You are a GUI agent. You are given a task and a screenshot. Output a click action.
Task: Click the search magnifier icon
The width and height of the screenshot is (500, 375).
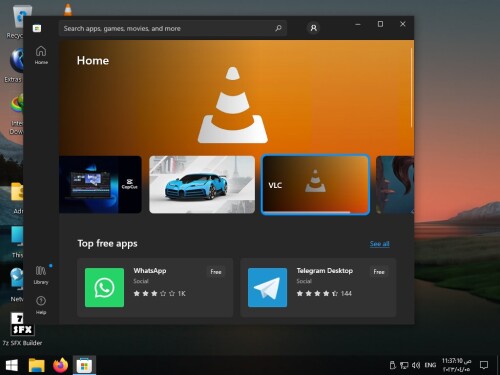pyautogui.click(x=278, y=28)
